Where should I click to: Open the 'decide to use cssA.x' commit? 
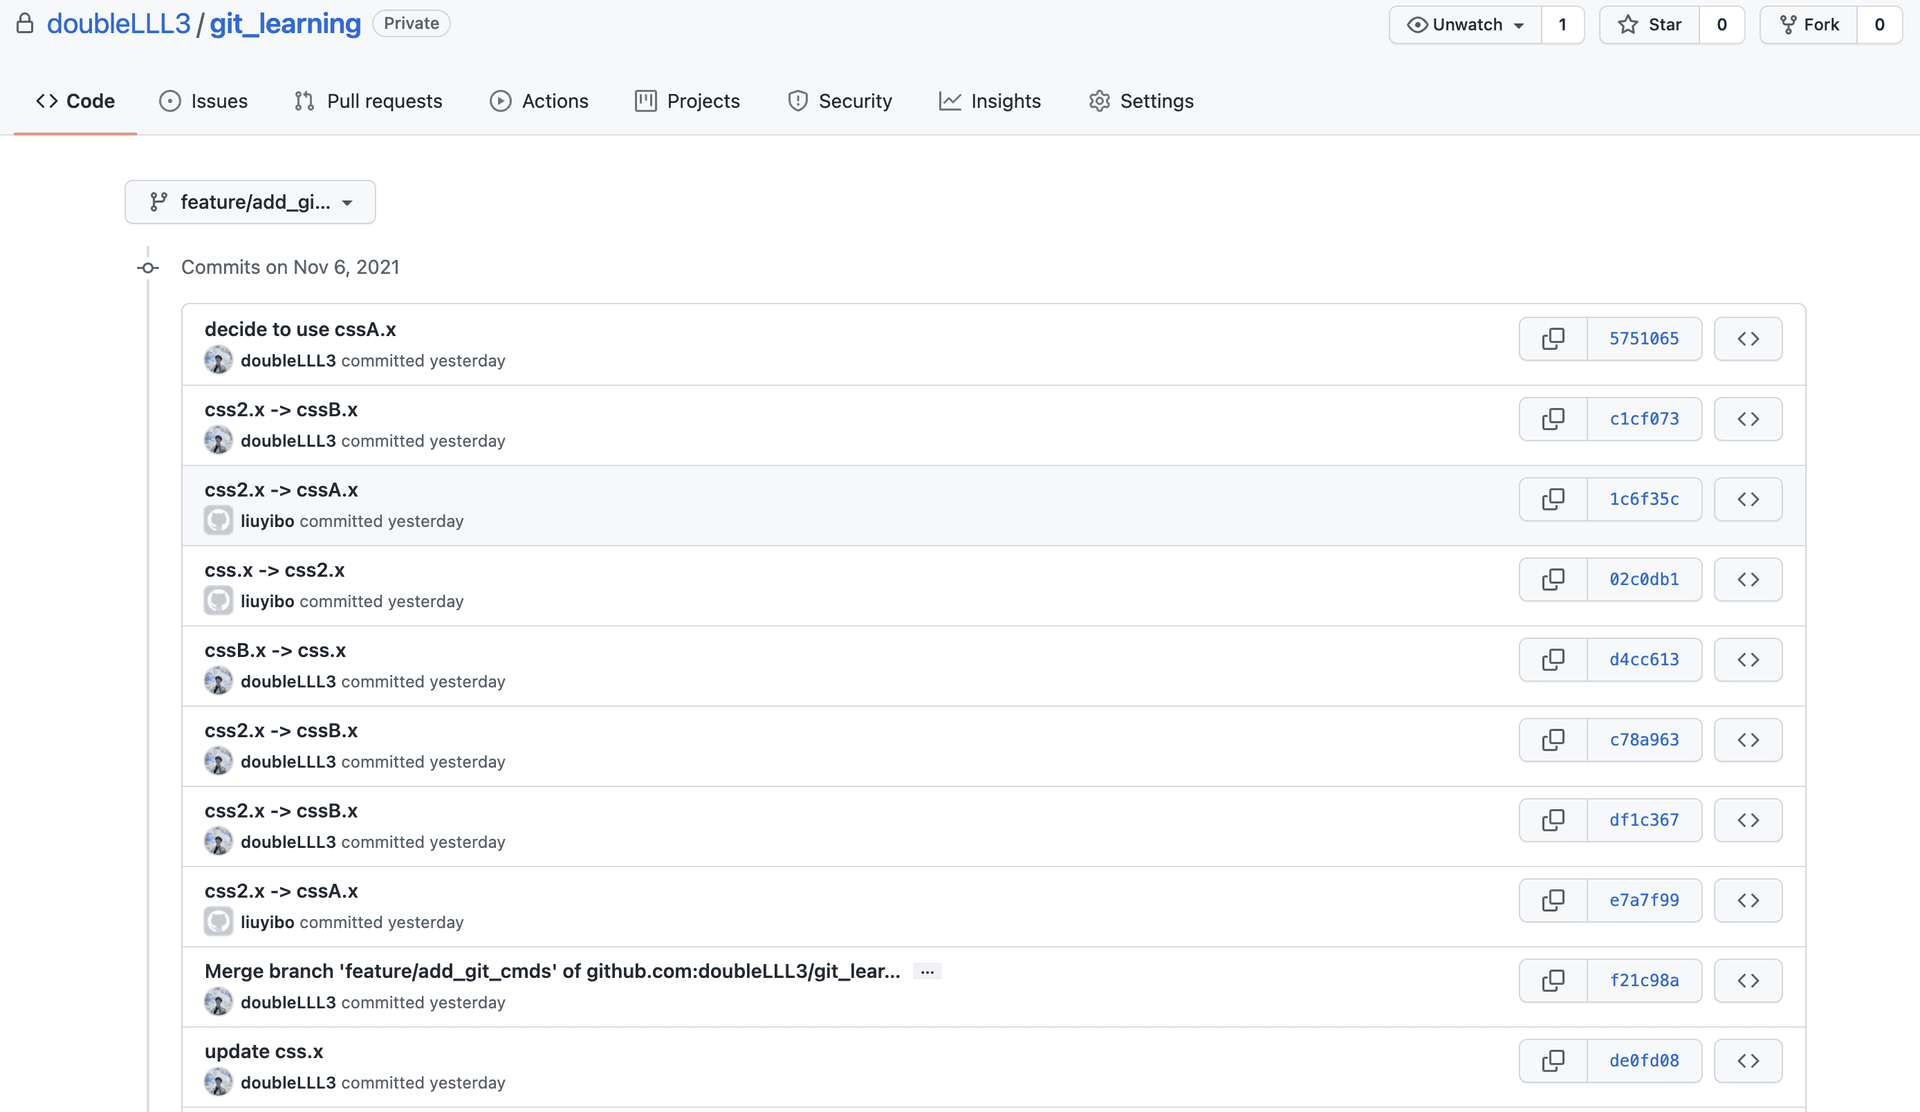[x=300, y=329]
